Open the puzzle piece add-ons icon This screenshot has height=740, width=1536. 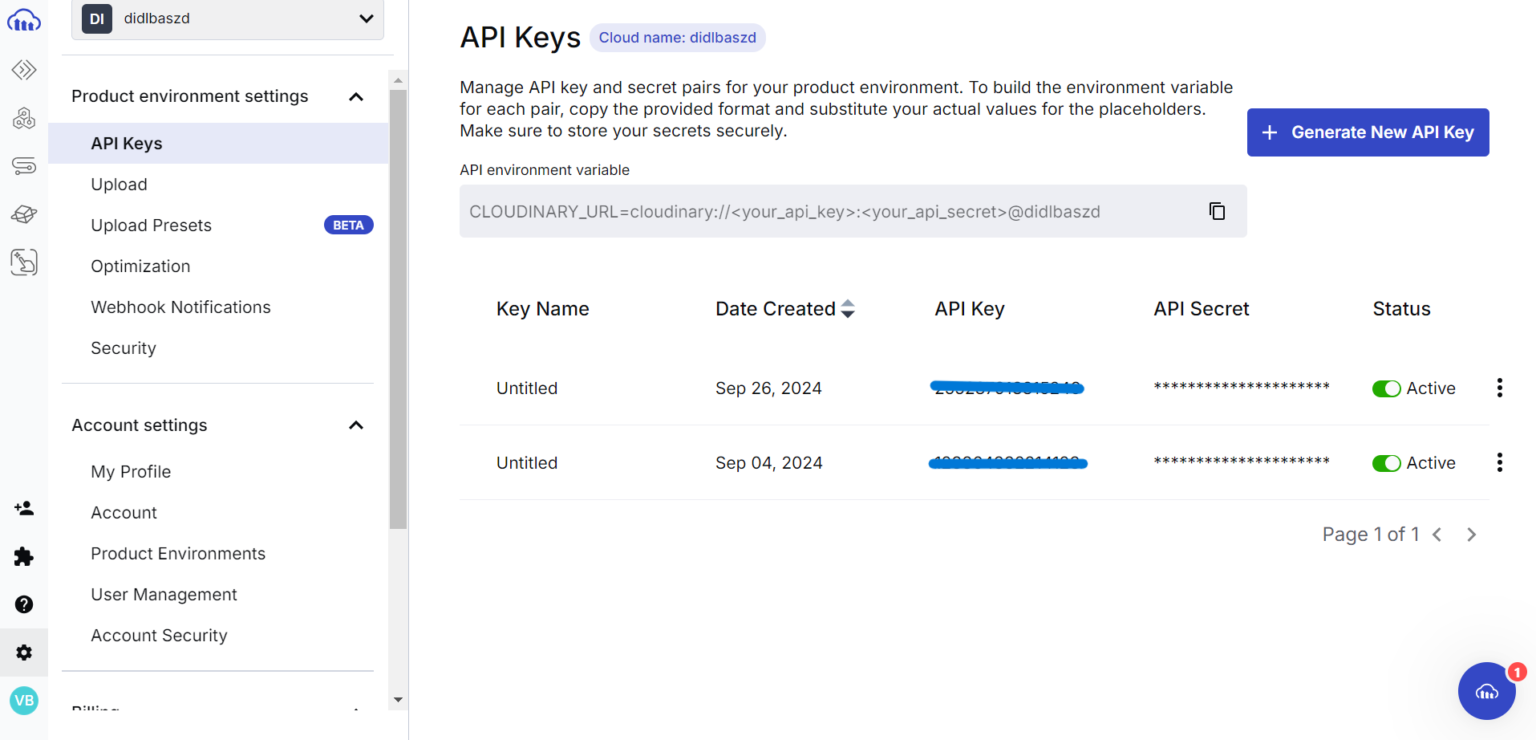pos(24,556)
